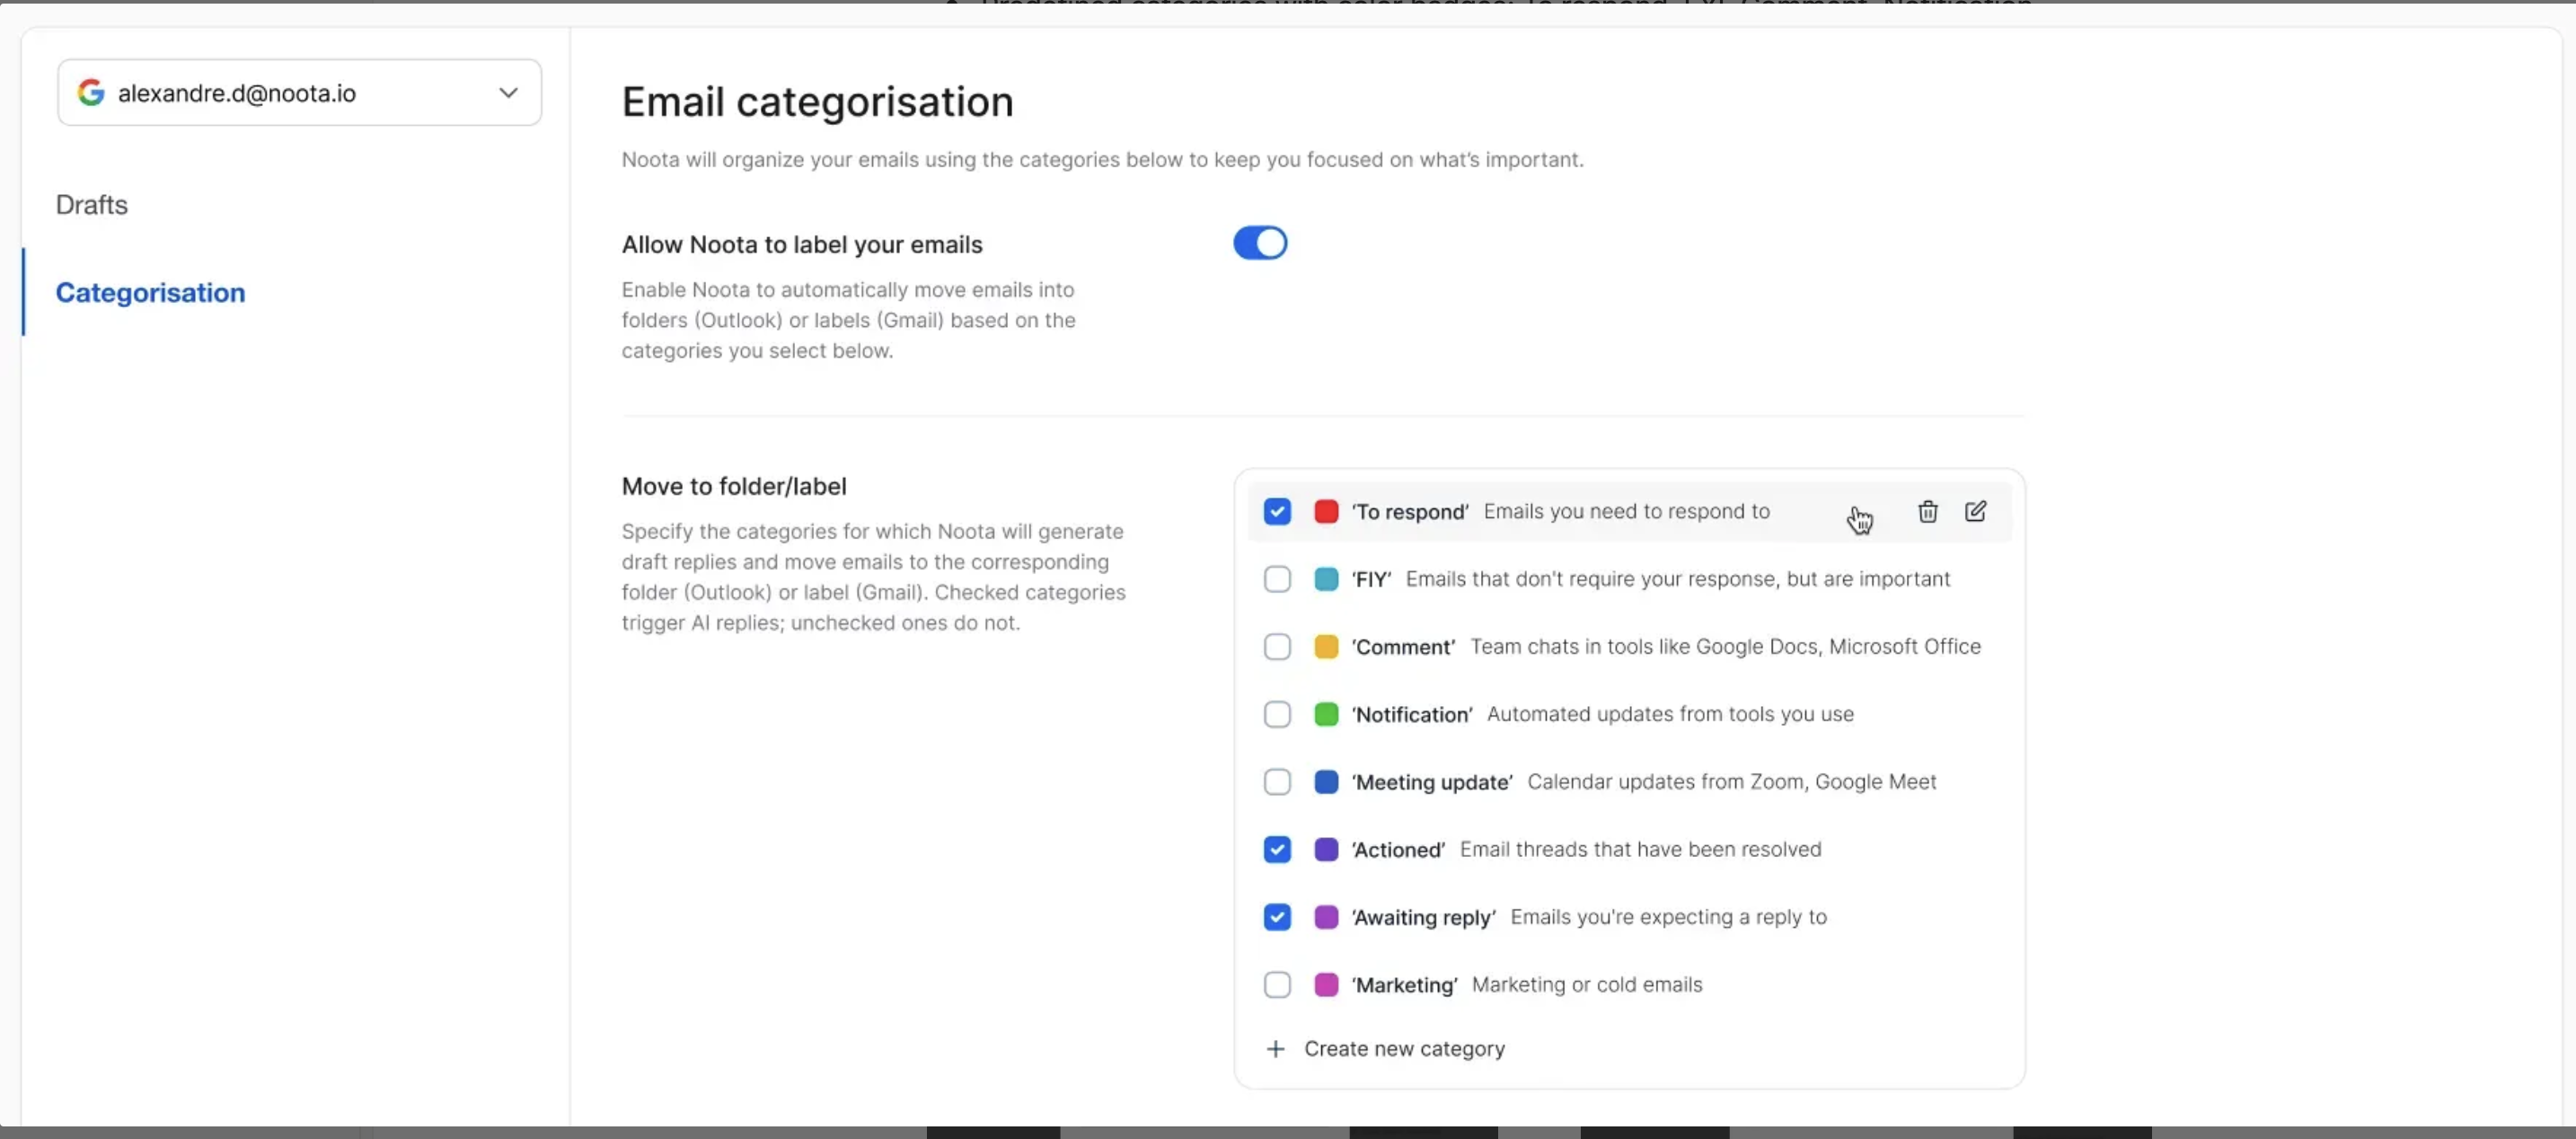Click the trash icon for 'To respond'
The image size is (2576, 1139).
point(1927,512)
